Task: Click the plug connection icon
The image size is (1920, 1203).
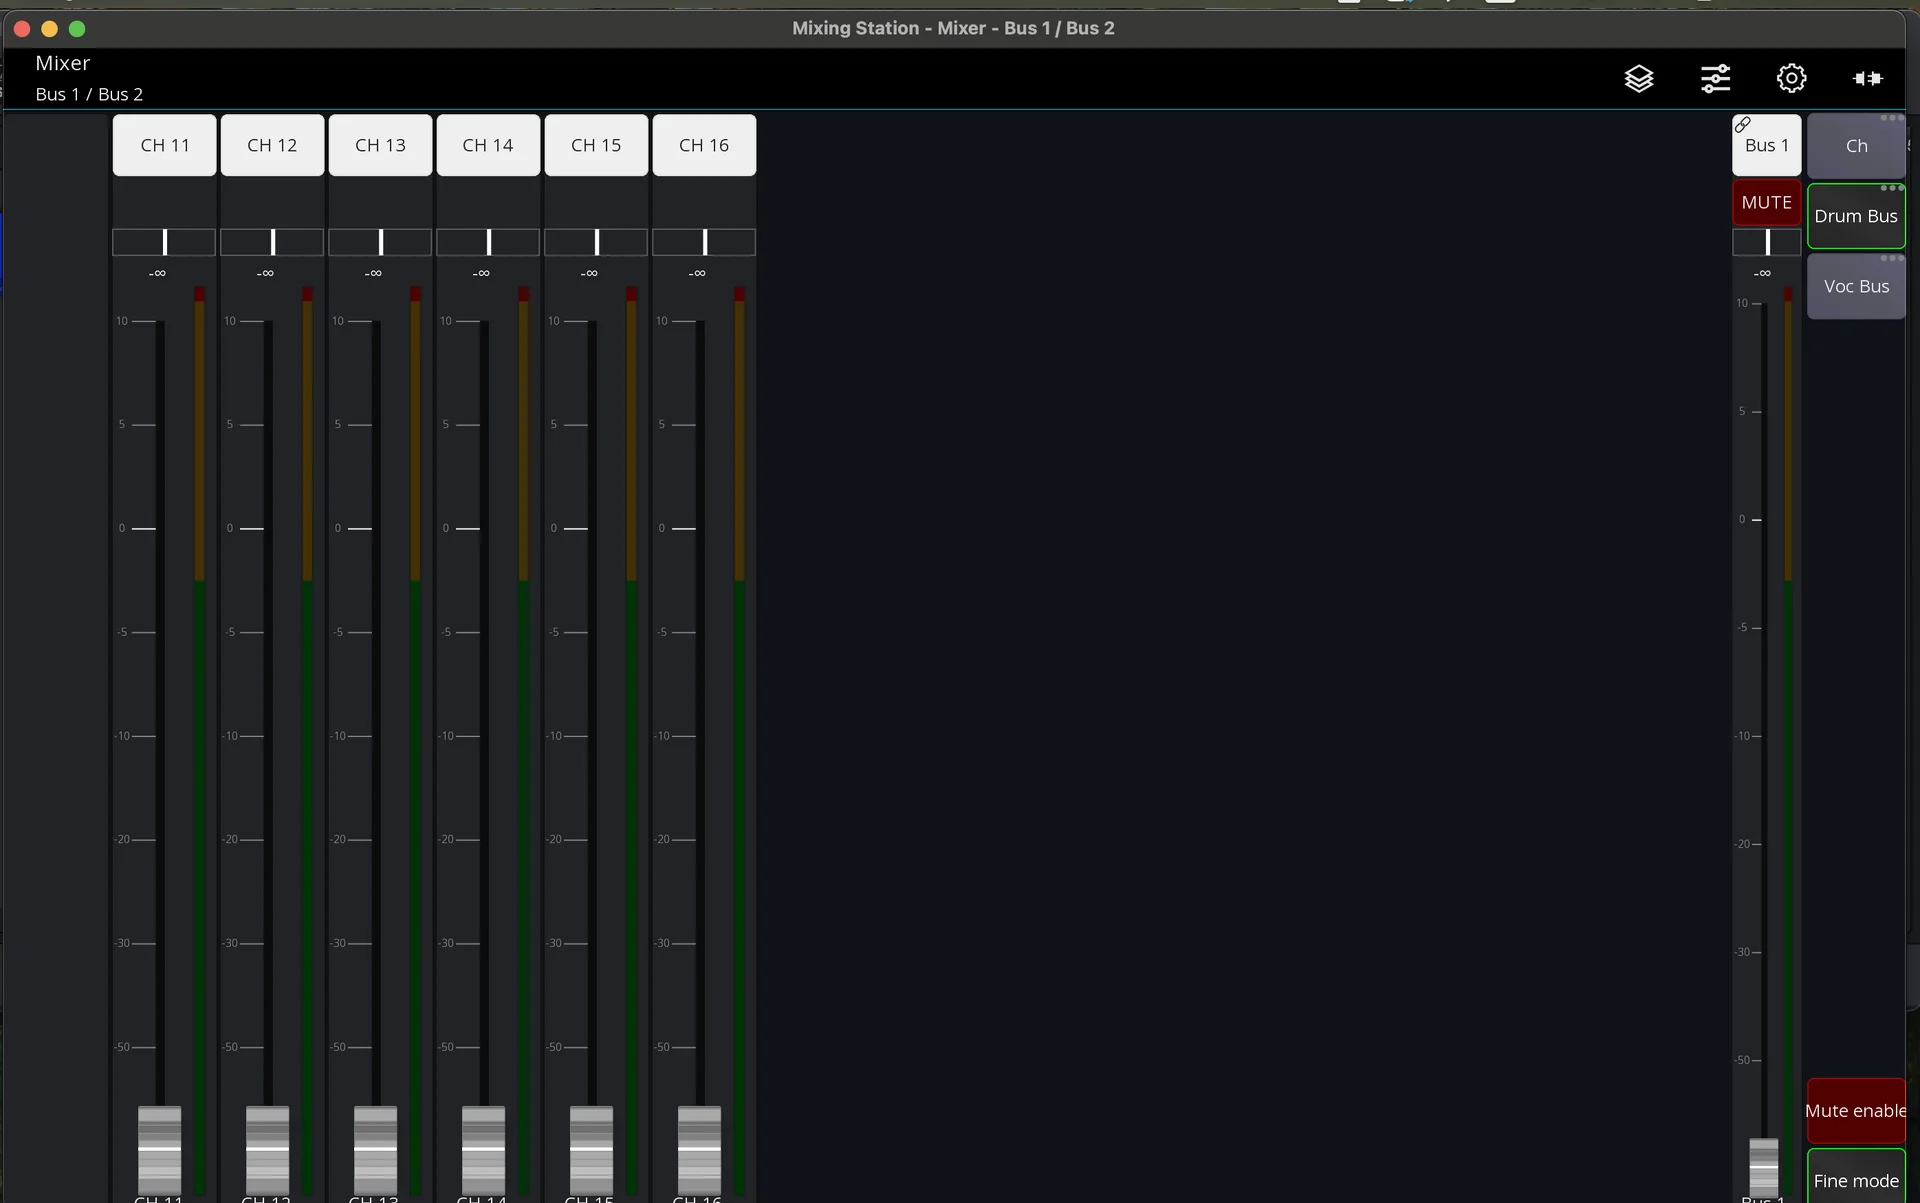Action: pos(1867,78)
